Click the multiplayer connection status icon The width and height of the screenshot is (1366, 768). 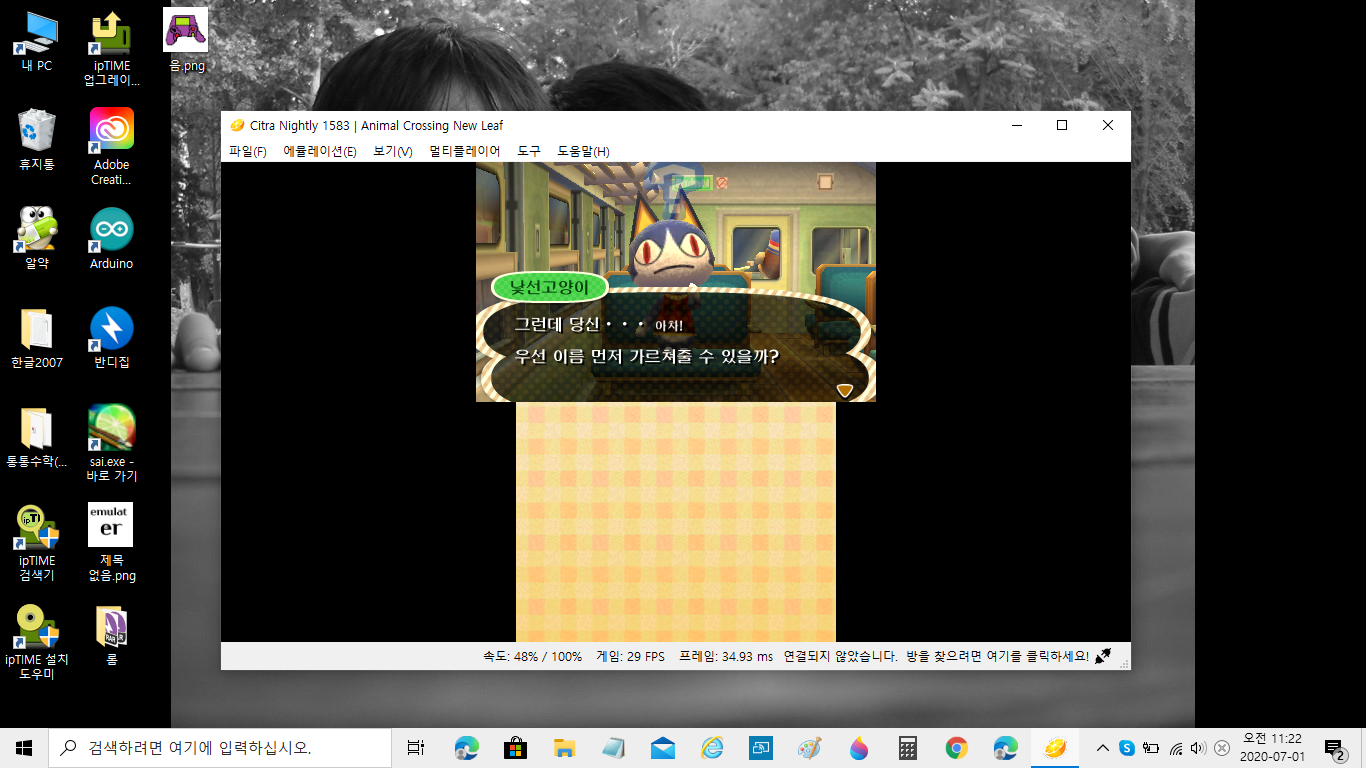coord(1103,656)
